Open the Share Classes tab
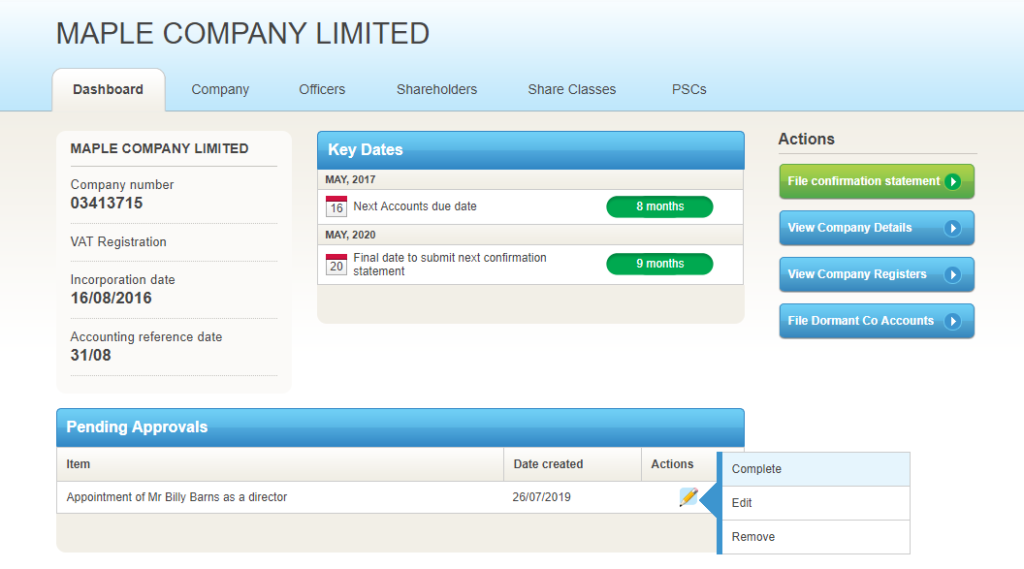 click(x=572, y=90)
